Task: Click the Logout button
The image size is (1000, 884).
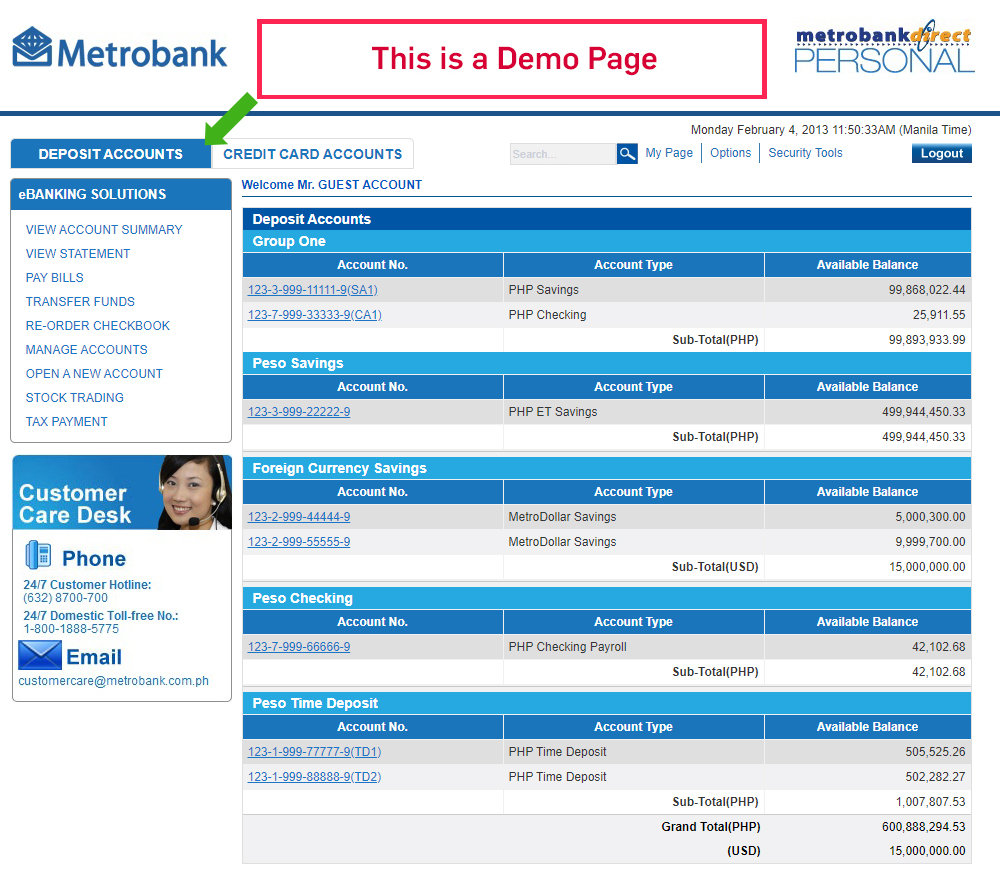Action: point(941,153)
